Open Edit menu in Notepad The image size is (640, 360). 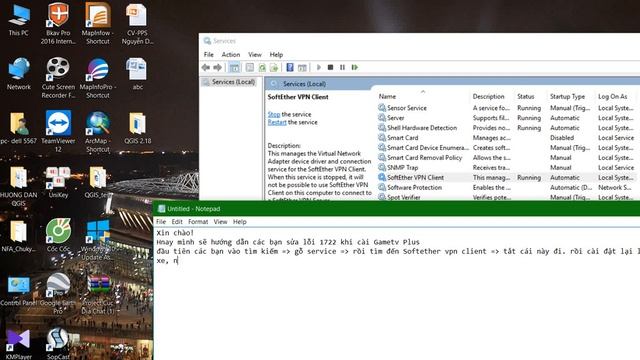[177, 222]
